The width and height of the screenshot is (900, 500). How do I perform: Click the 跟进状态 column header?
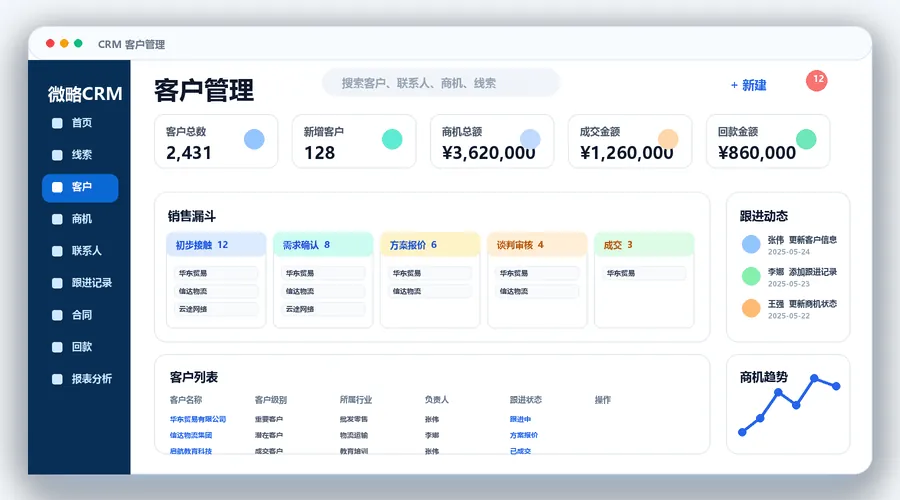526,400
